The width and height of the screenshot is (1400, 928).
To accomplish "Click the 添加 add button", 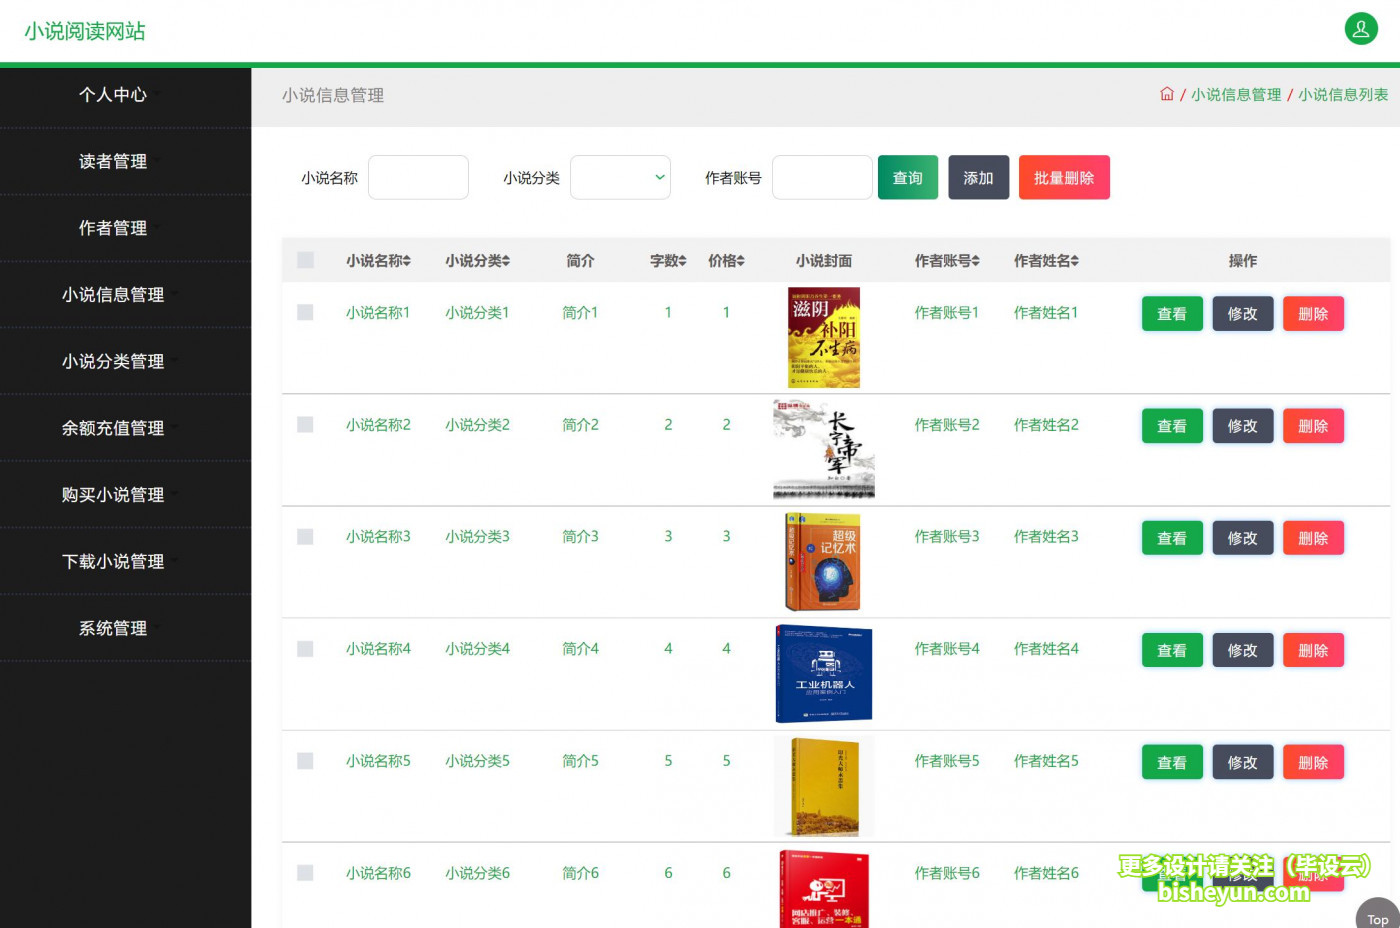I will tap(978, 177).
